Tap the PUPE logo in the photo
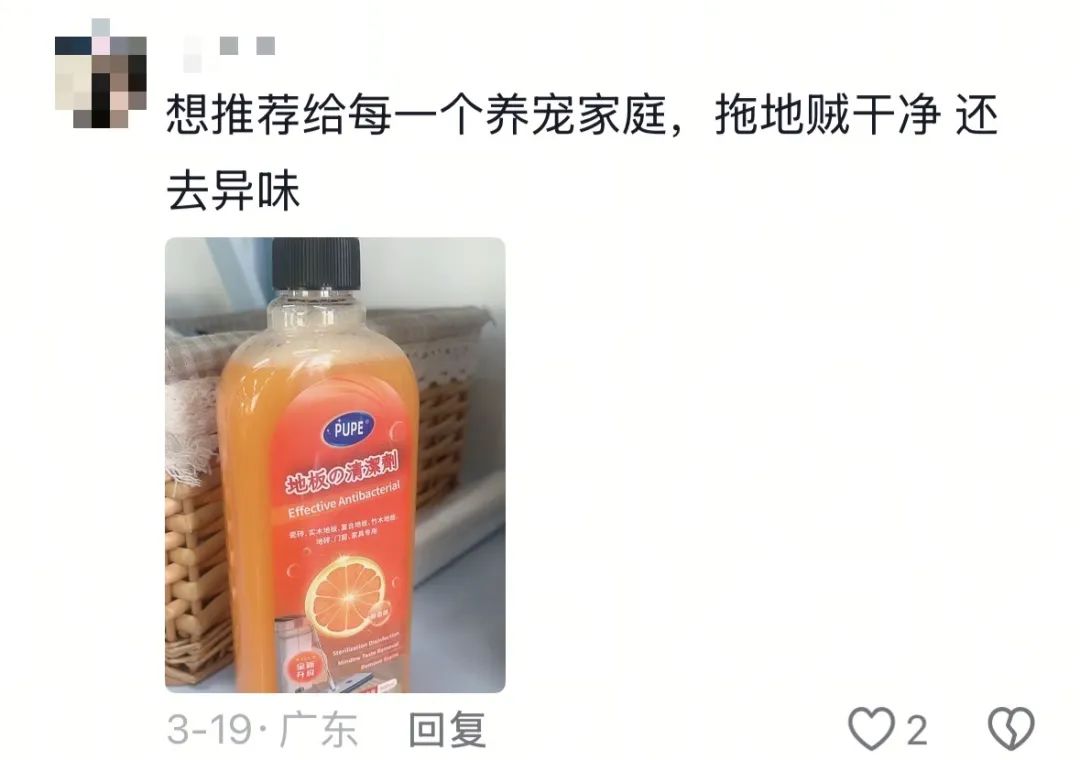The height and width of the screenshot is (760, 1080). (x=348, y=430)
